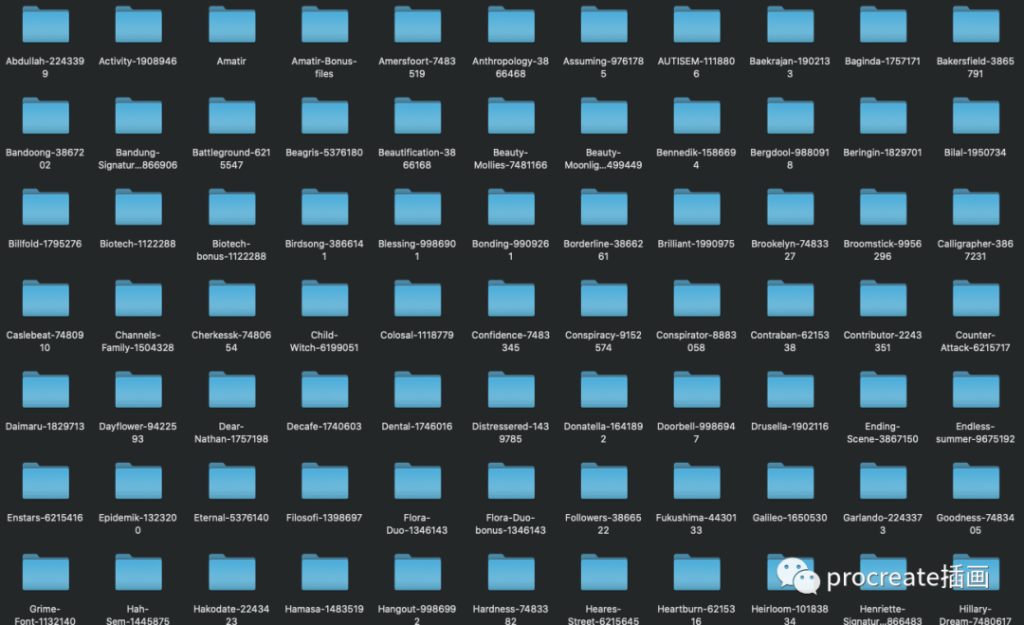The height and width of the screenshot is (625, 1024).
Task: Click the Ending-Scene-3867150 folder name
Action: 882,433
